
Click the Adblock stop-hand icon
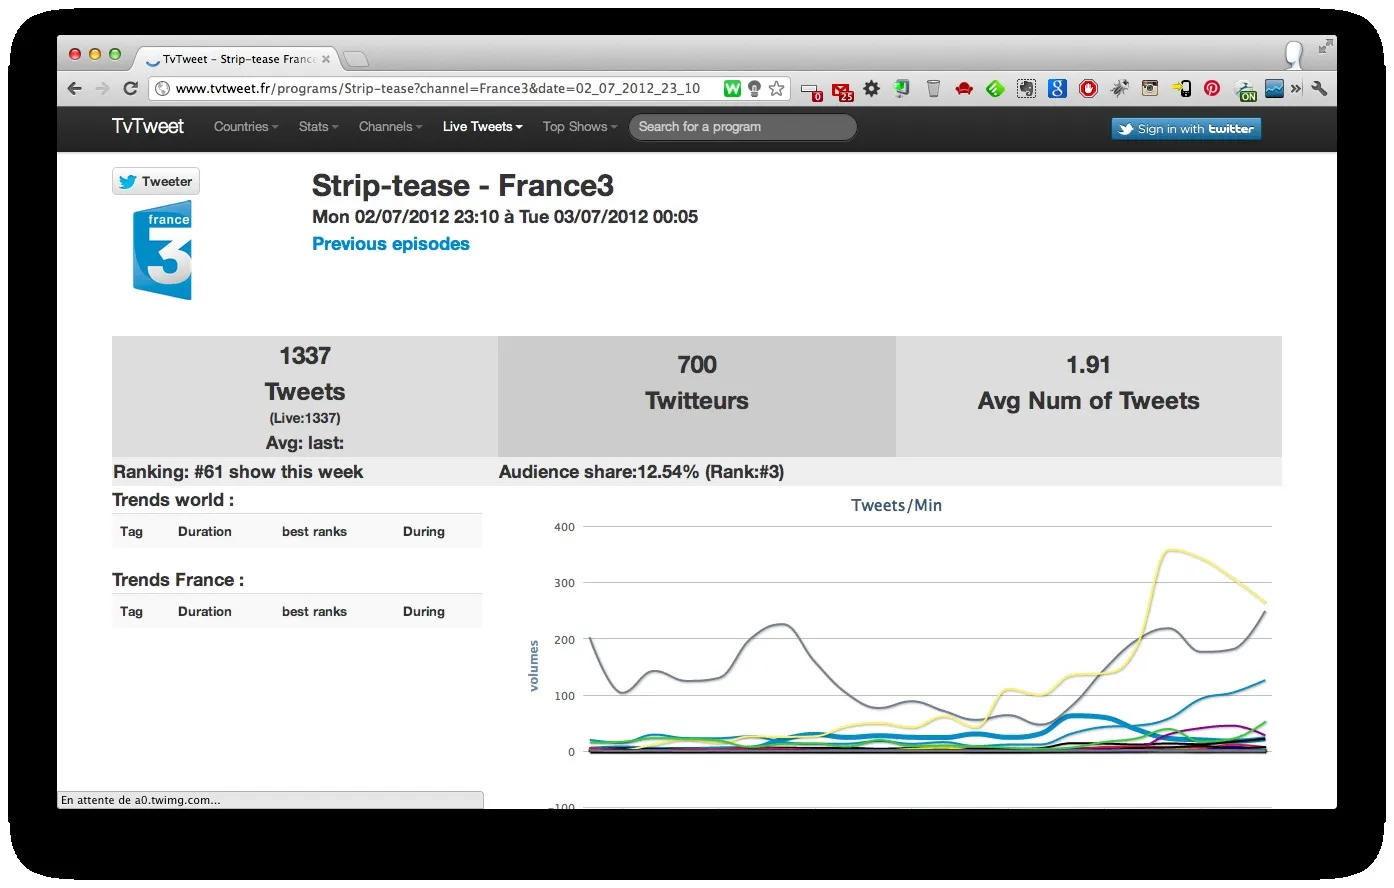pos(1088,88)
